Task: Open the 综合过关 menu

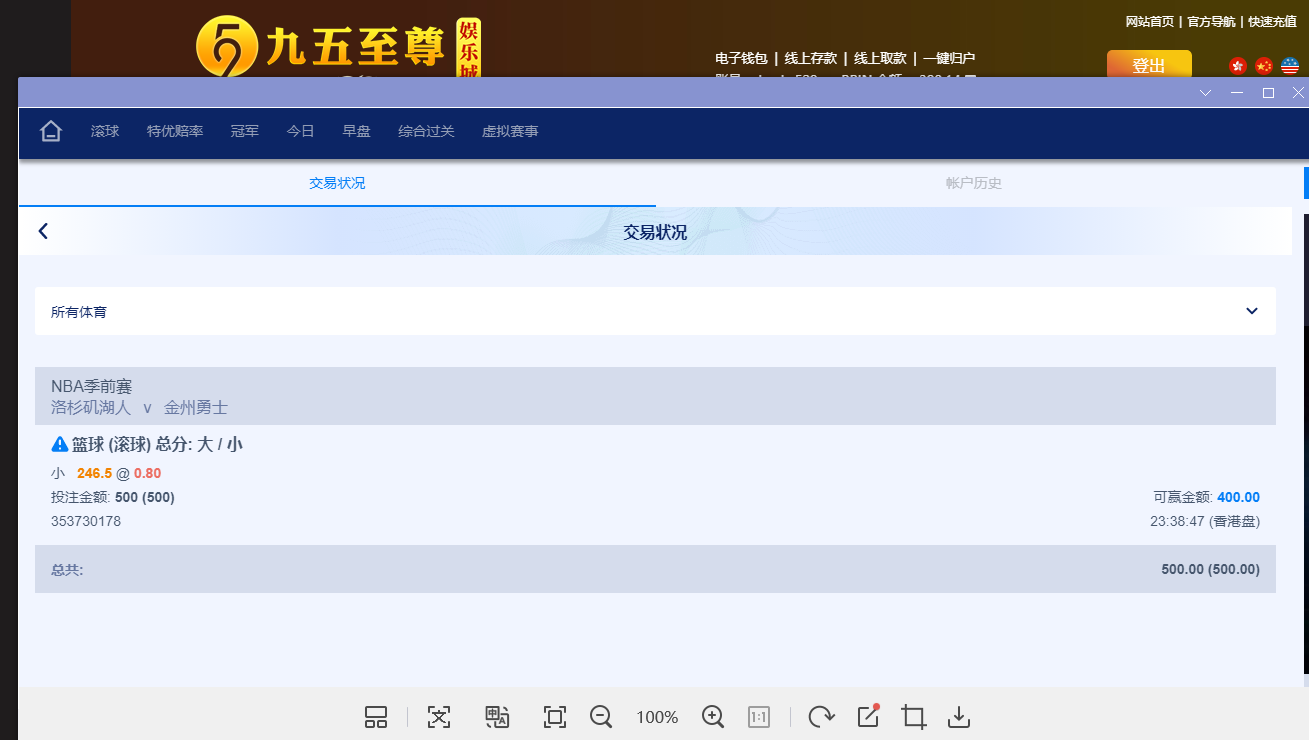Action: click(x=426, y=131)
